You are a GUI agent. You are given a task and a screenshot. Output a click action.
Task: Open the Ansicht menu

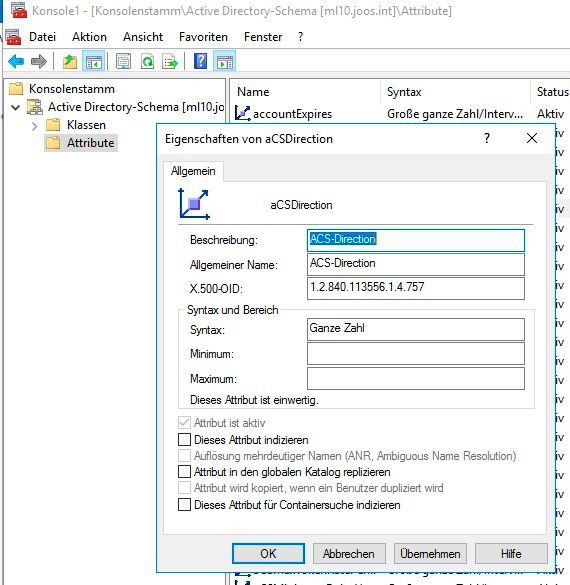[x=143, y=37]
